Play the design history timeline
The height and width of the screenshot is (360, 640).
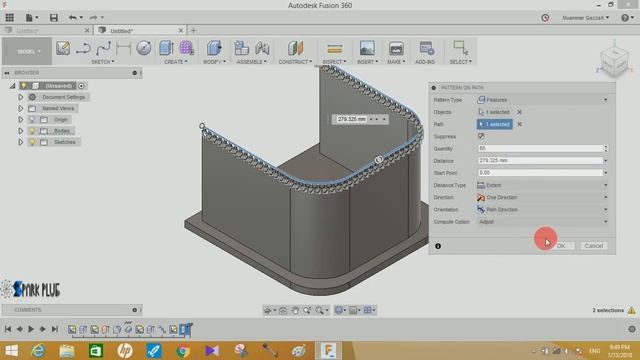31,329
